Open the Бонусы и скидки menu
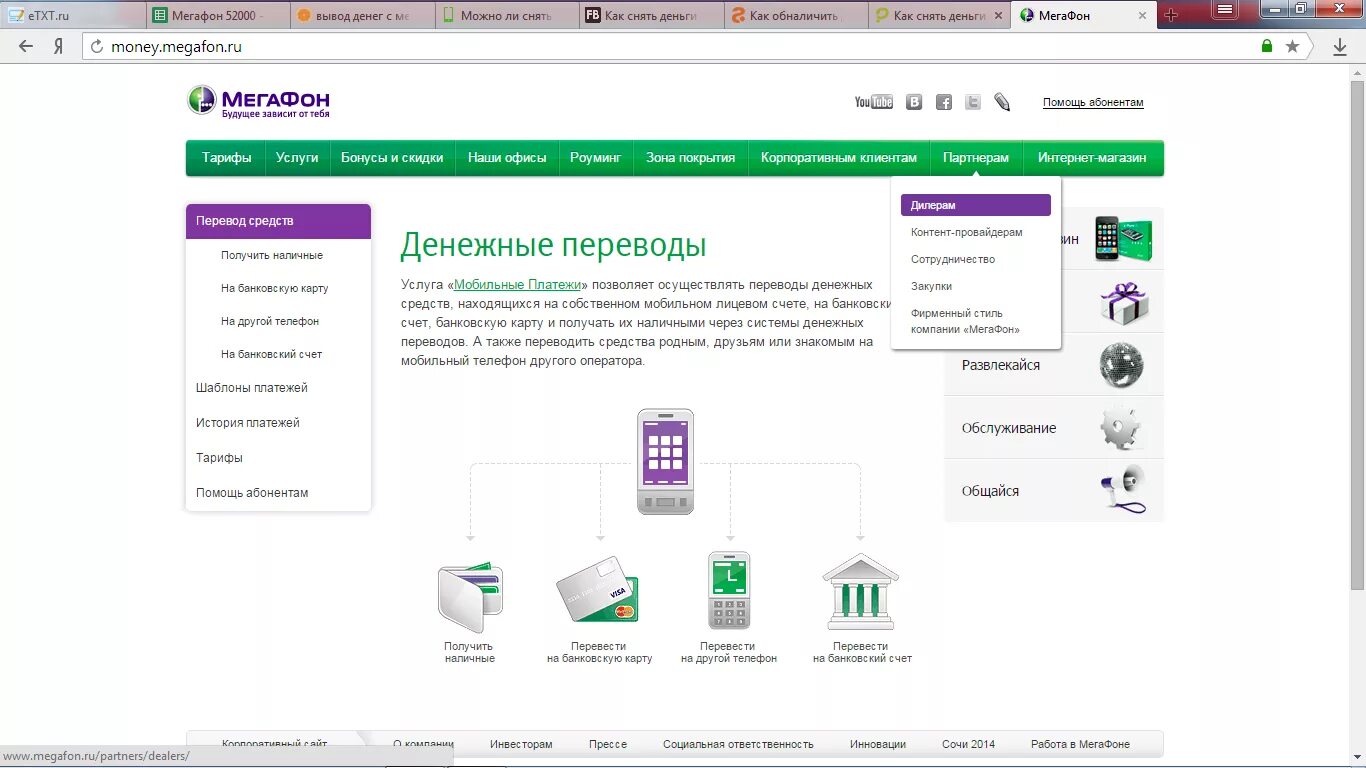 click(x=392, y=158)
